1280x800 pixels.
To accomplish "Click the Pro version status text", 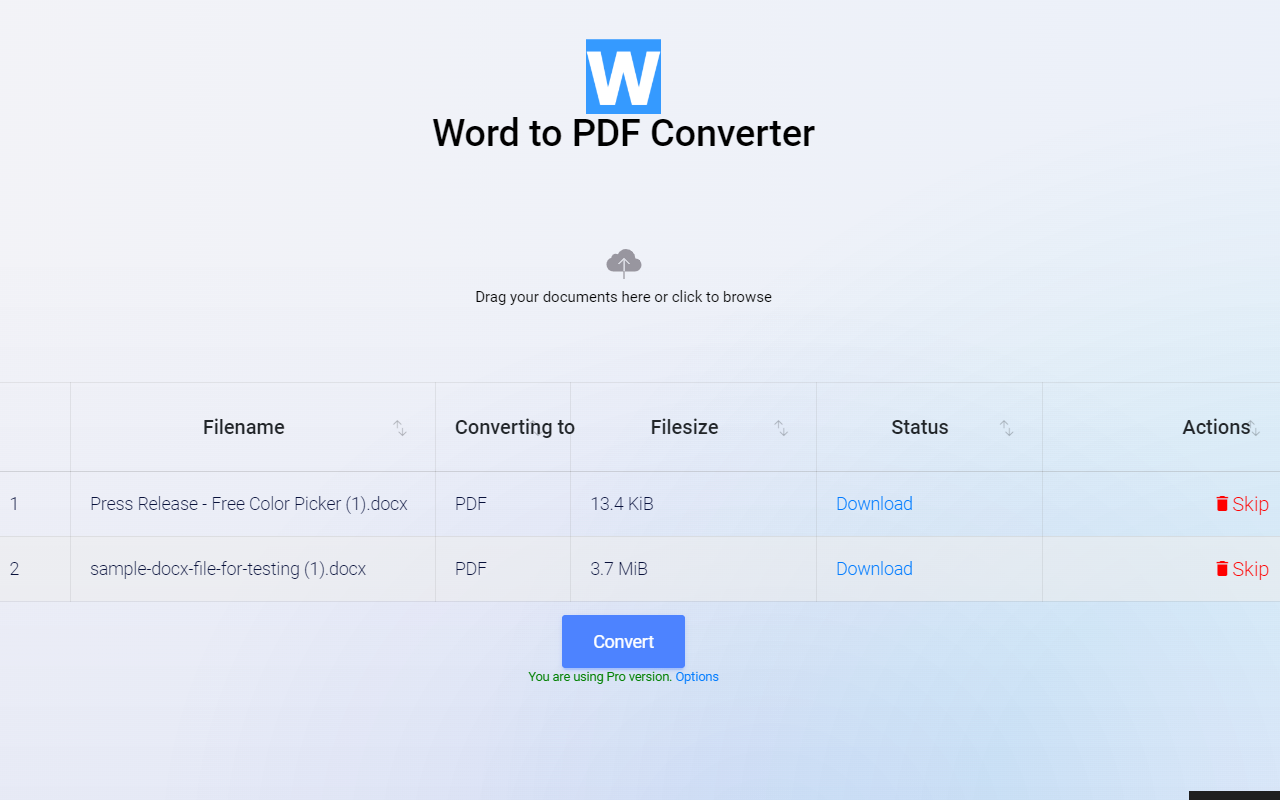I will tap(599, 677).
